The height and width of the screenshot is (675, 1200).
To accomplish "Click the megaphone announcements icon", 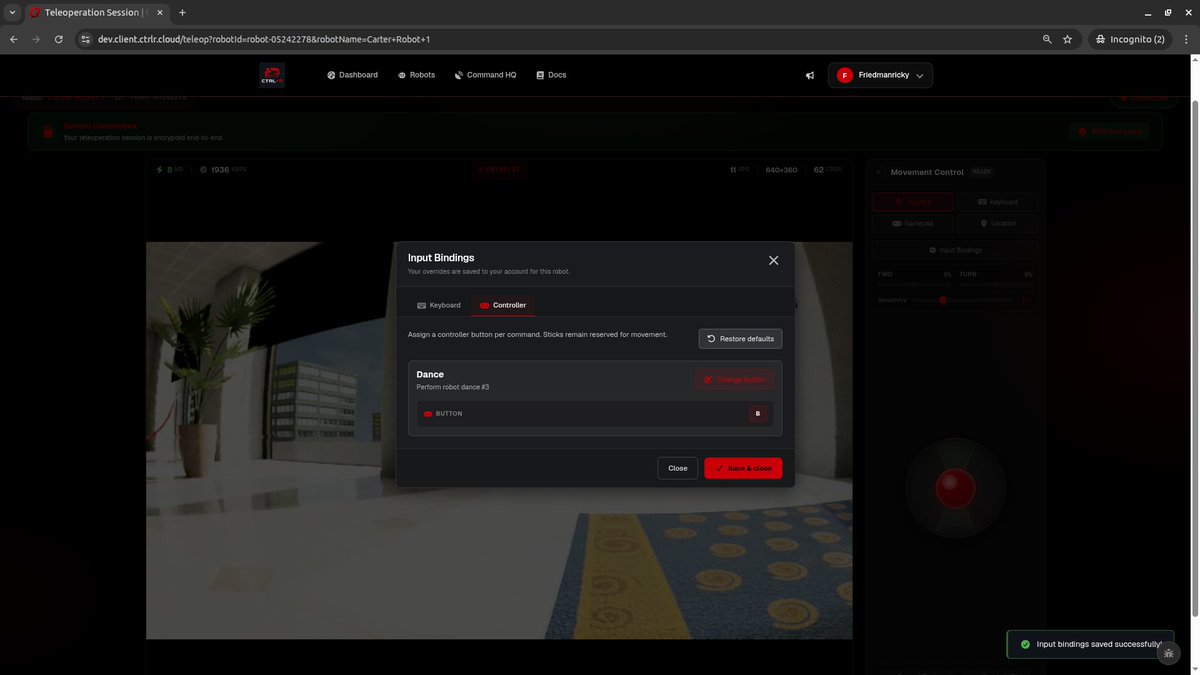I will click(809, 75).
